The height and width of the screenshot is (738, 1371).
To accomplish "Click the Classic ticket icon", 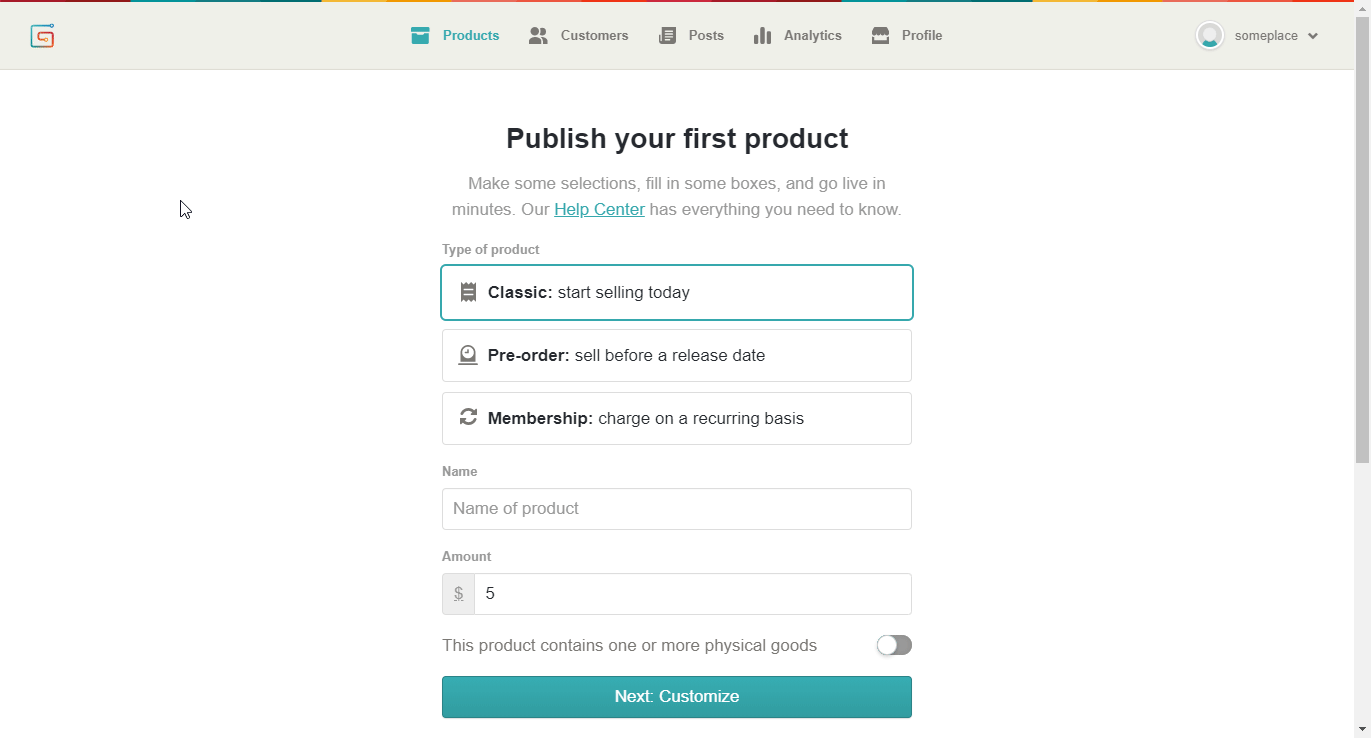I will tap(468, 292).
